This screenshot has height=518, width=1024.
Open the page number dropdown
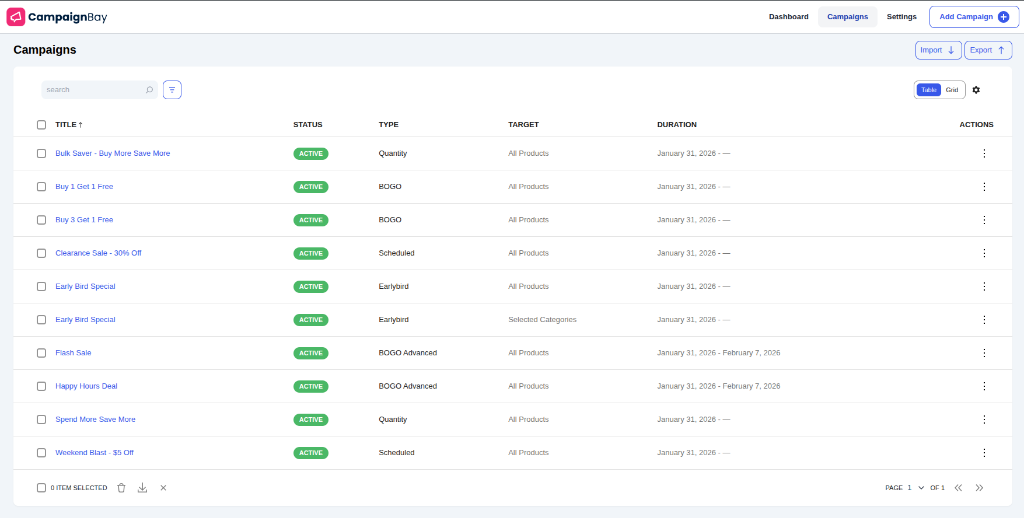pyautogui.click(x=915, y=488)
